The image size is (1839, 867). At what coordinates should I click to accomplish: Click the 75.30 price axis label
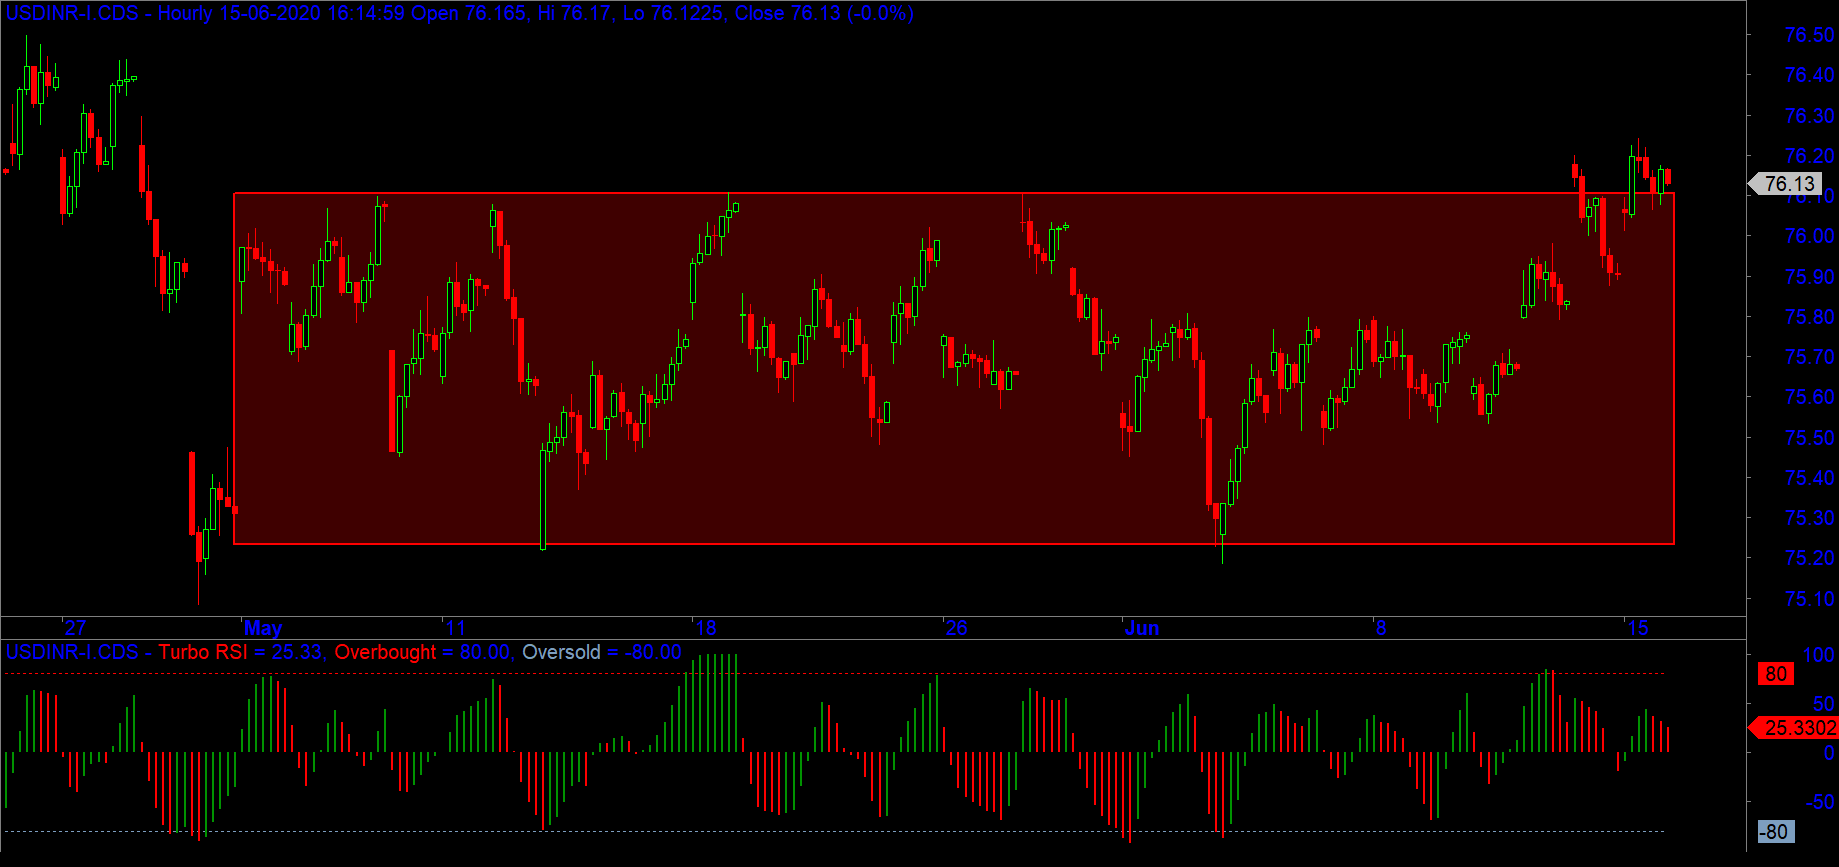pos(1809,518)
